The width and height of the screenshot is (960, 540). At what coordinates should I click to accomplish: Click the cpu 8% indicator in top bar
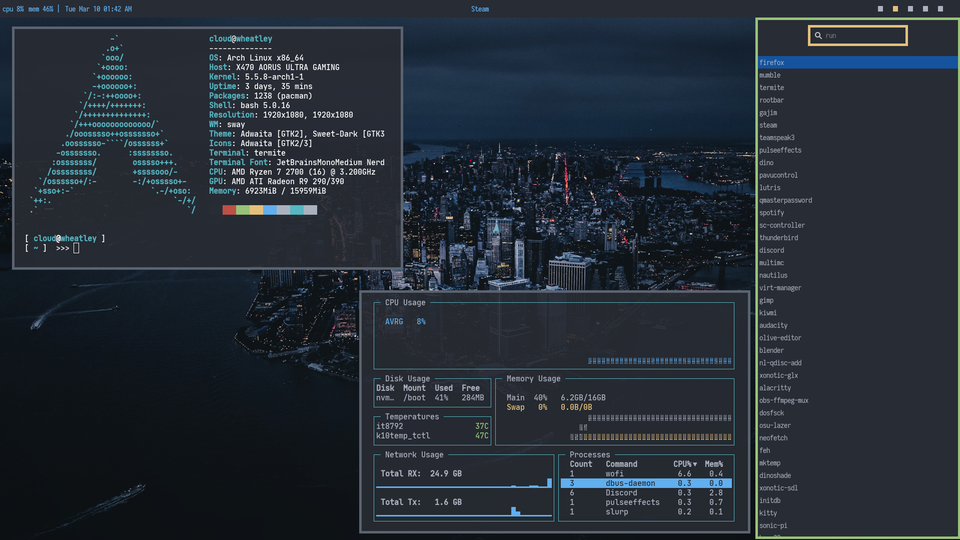pos(13,9)
